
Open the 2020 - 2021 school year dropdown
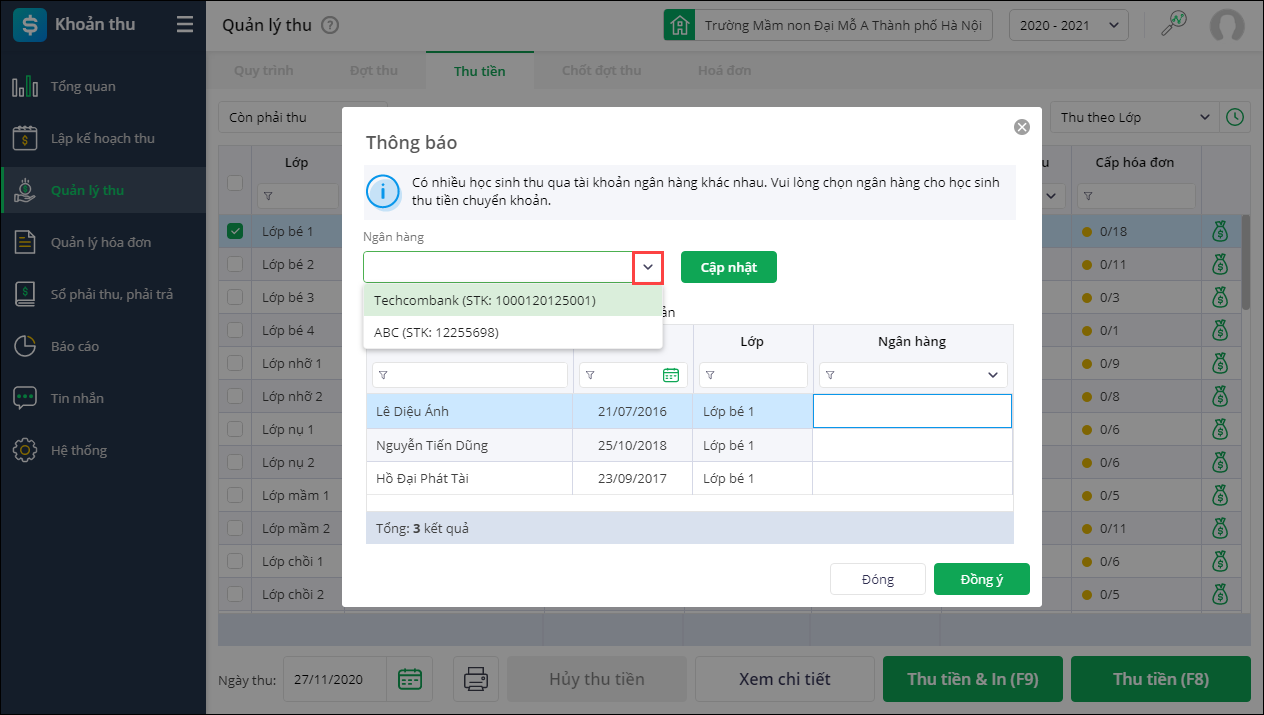click(1069, 25)
